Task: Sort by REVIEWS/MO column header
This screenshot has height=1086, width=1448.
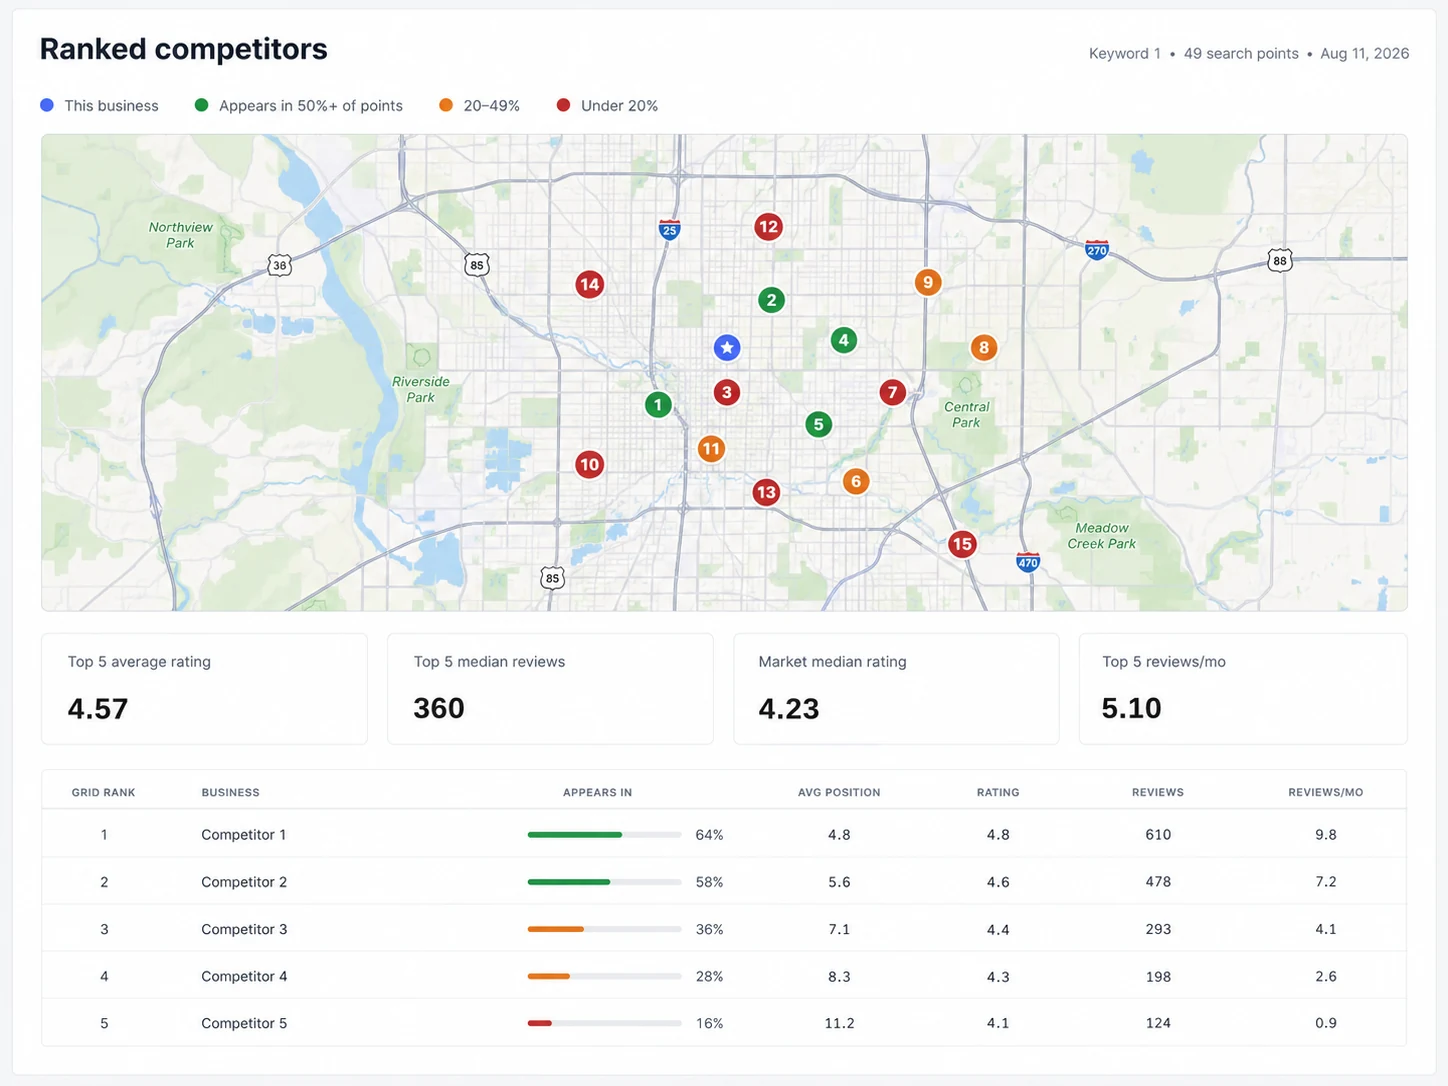Action: pos(1326,792)
